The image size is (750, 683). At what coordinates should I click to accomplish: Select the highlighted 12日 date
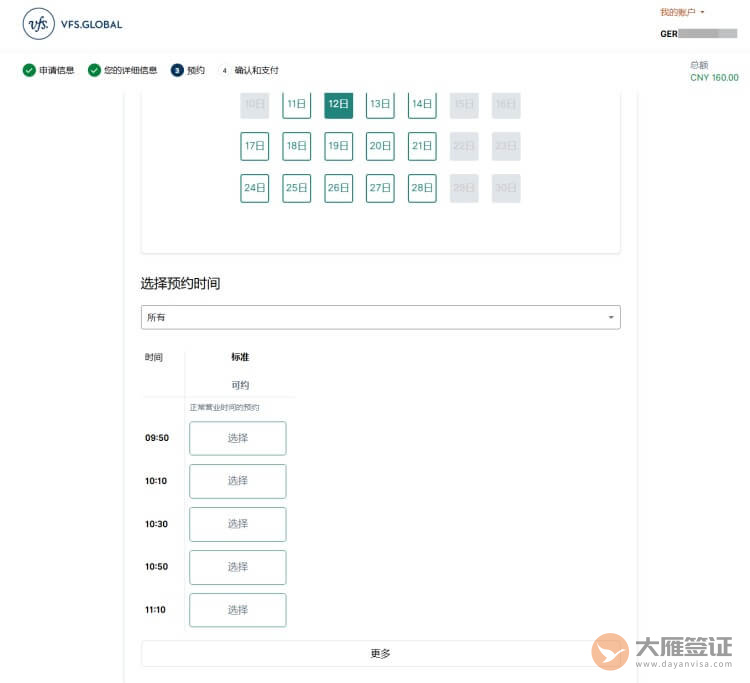(339, 104)
